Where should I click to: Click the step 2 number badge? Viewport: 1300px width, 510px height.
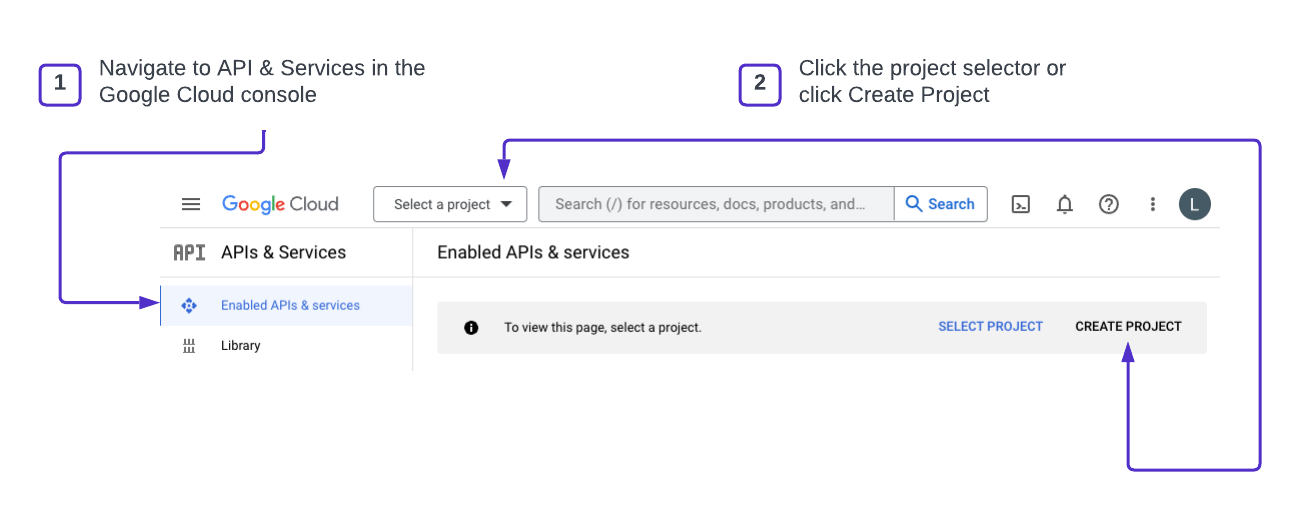coord(760,85)
